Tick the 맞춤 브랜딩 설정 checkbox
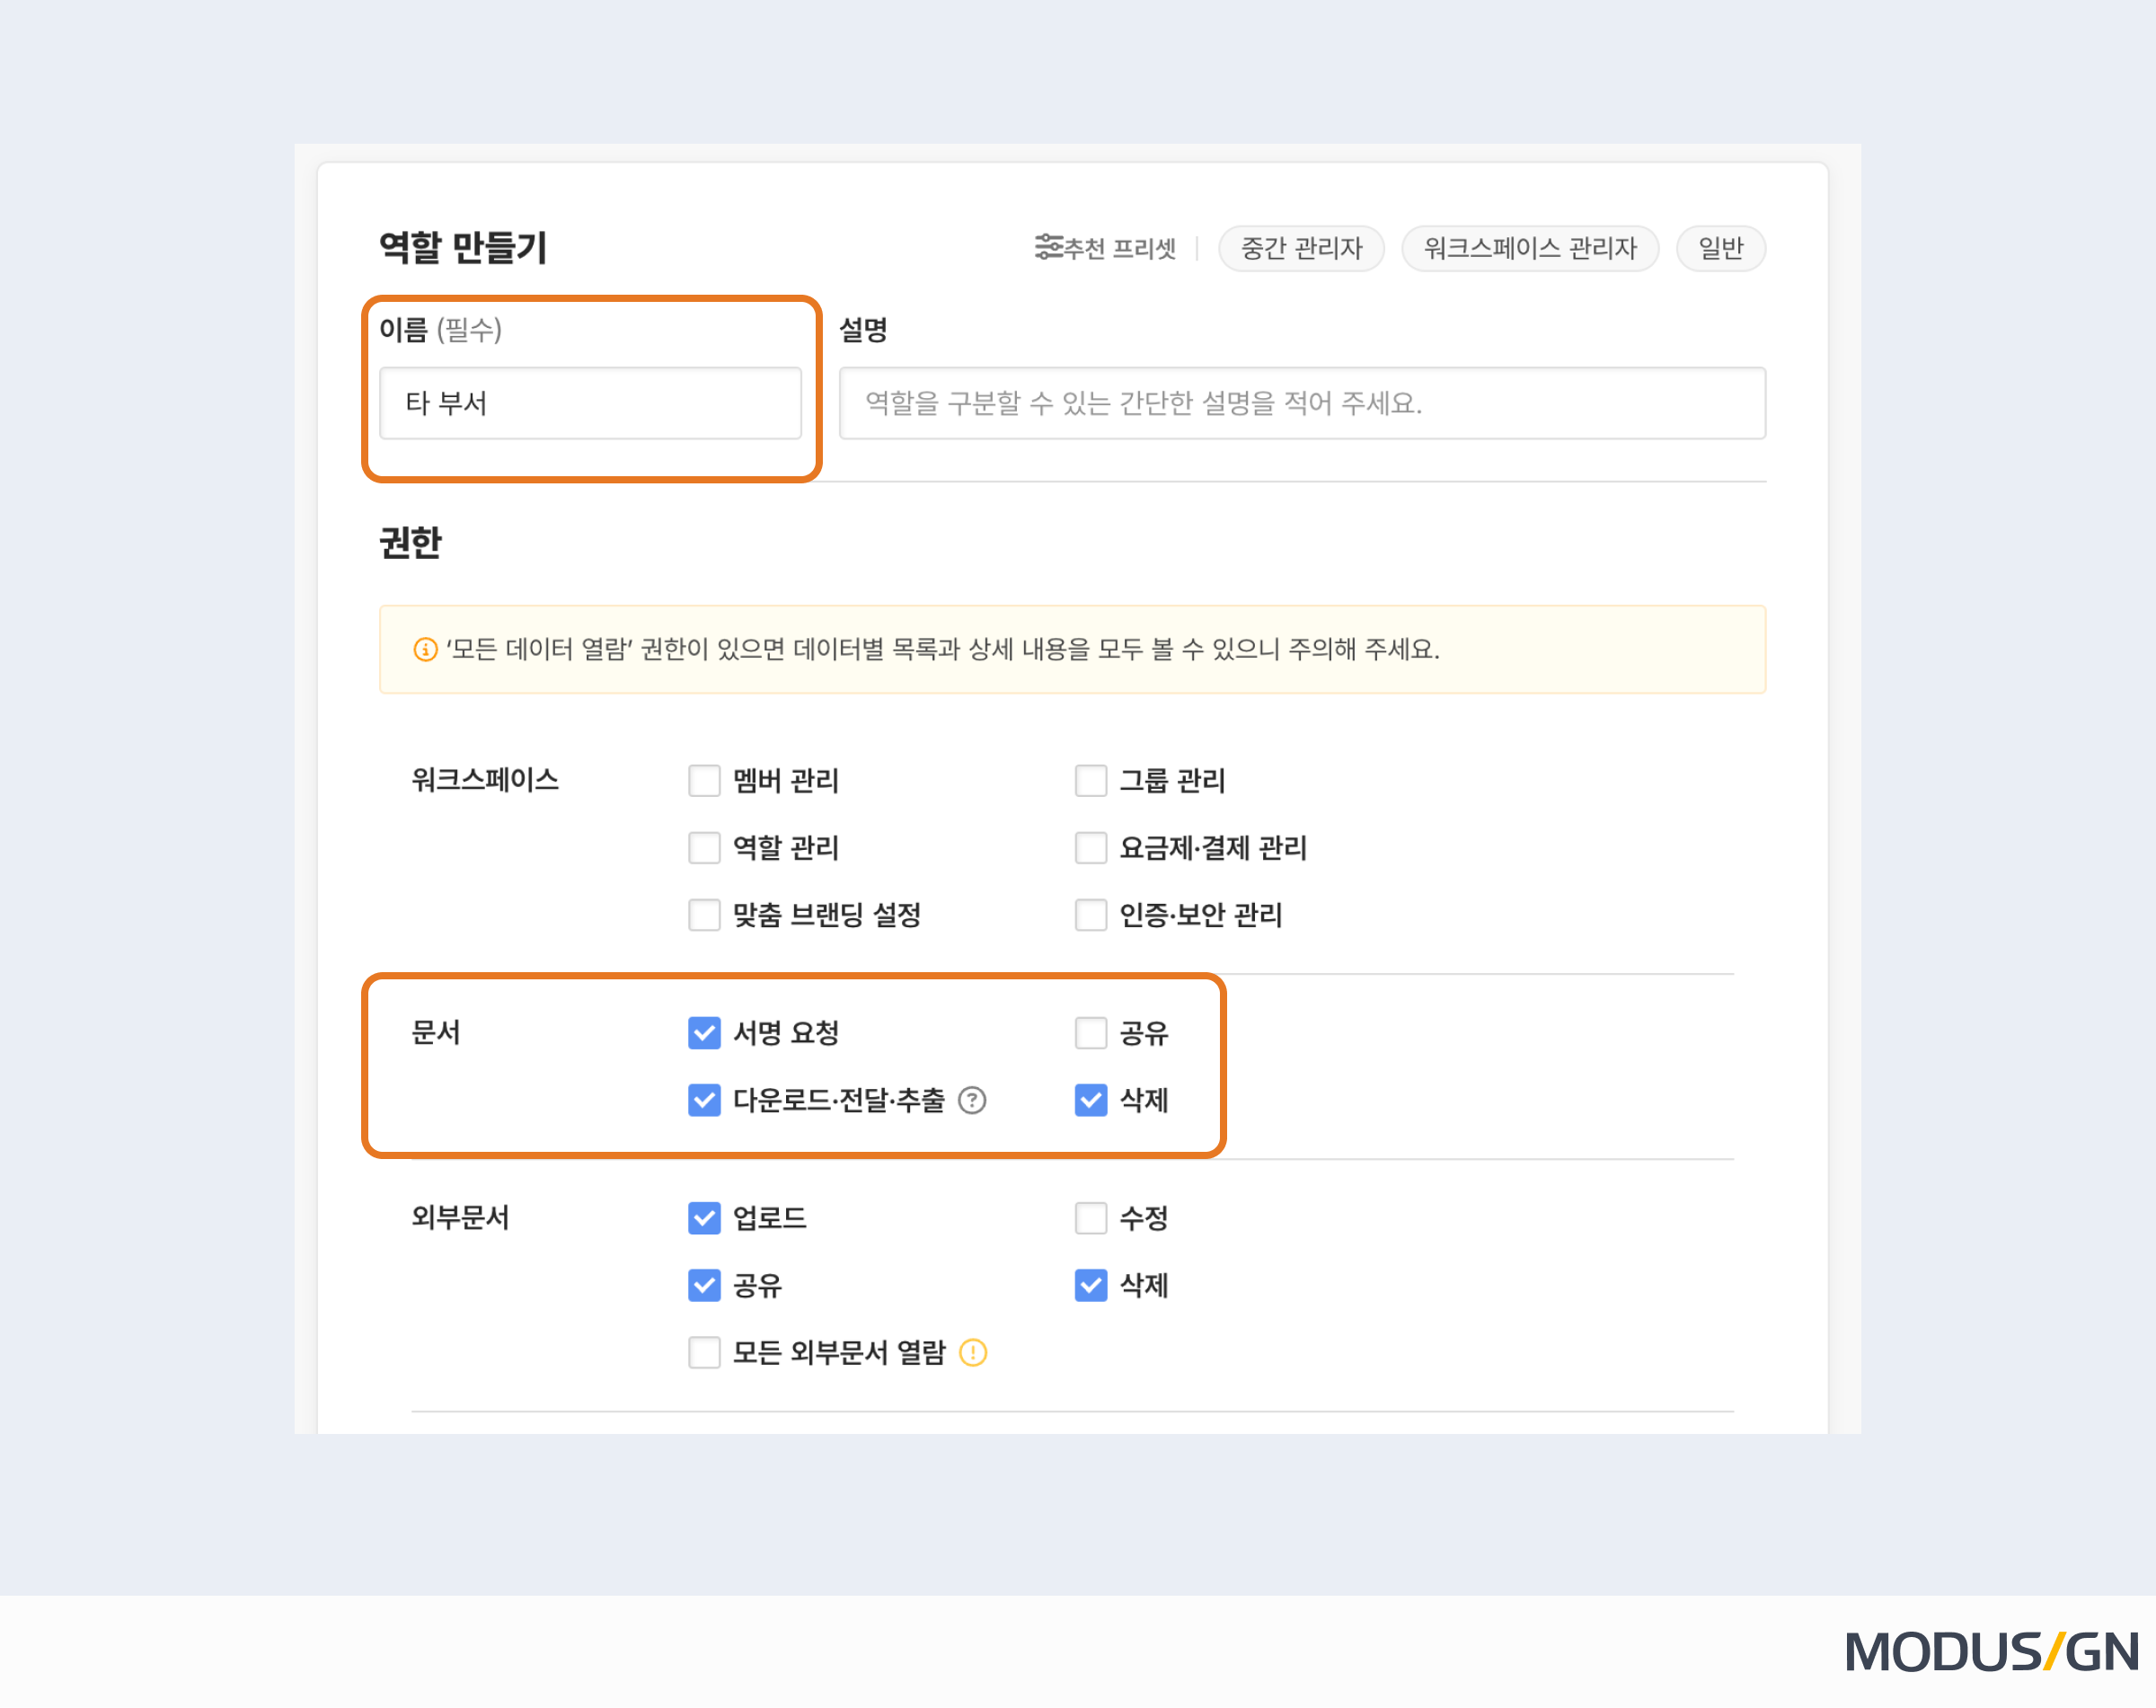 click(x=704, y=914)
